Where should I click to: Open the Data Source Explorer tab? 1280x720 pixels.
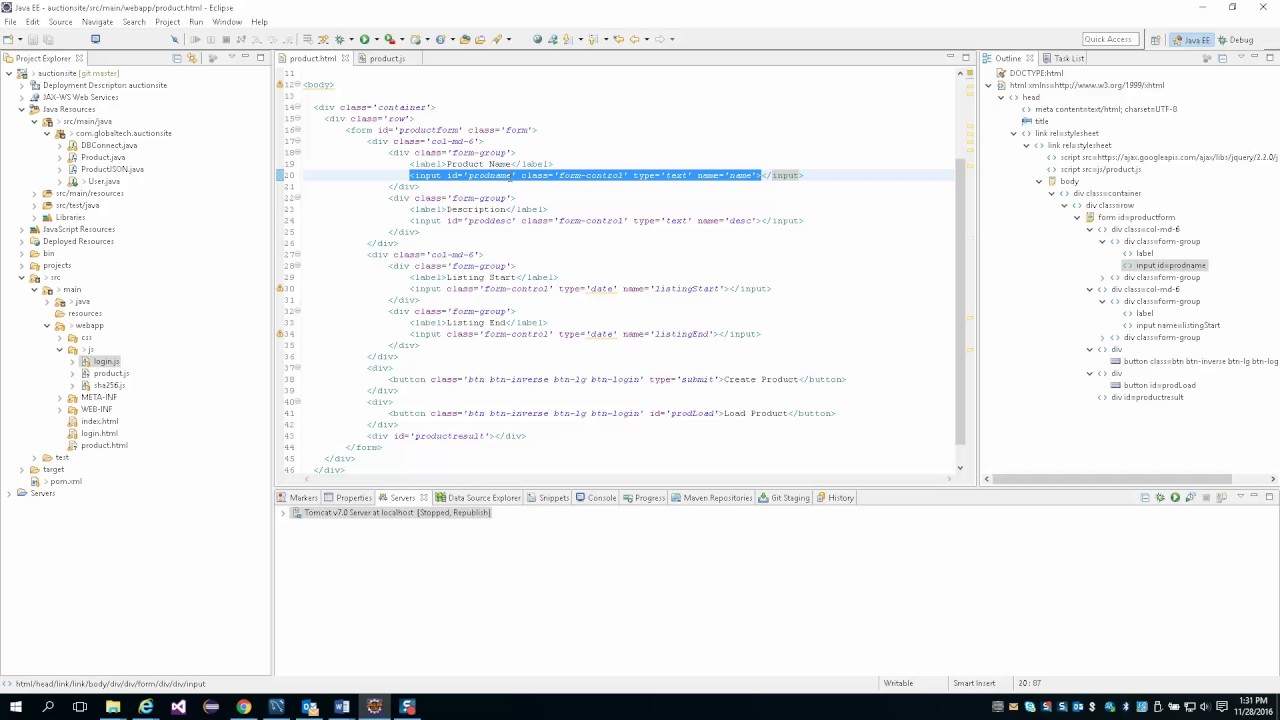(x=478, y=498)
